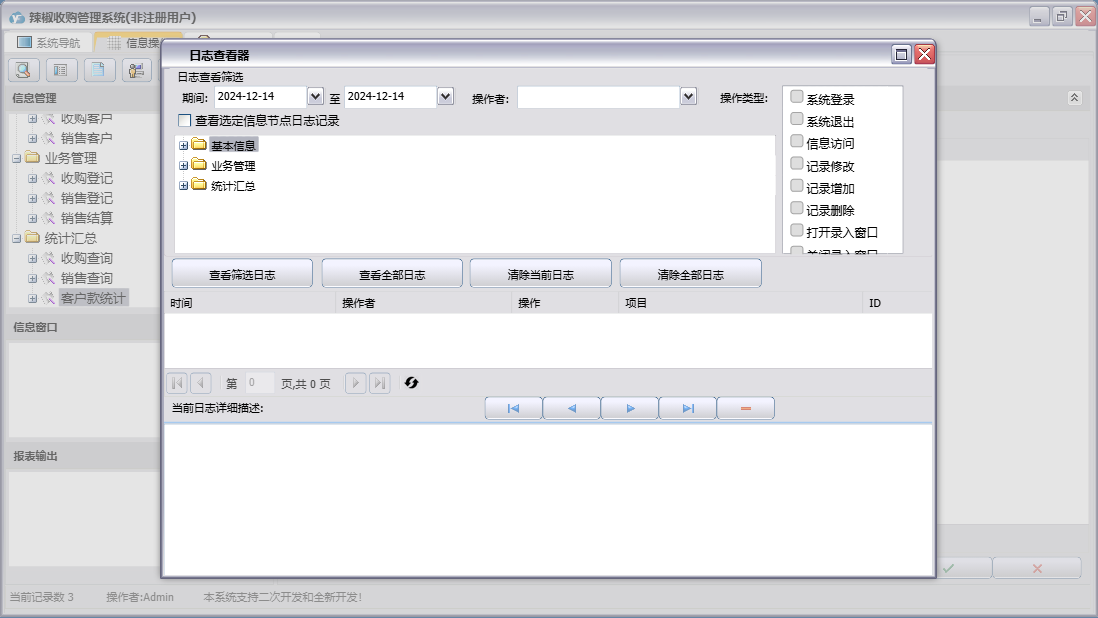Go to first log page

(x=177, y=383)
